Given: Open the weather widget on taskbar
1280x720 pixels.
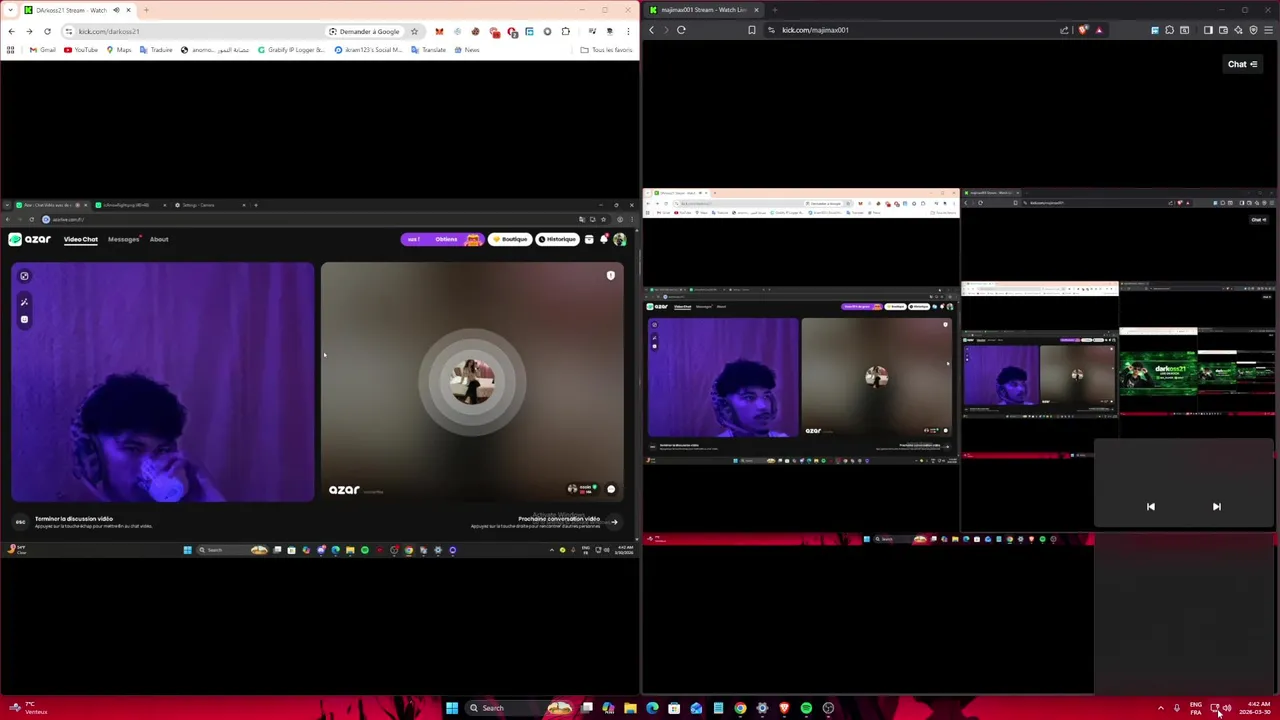Looking at the screenshot, I should click(x=28, y=708).
